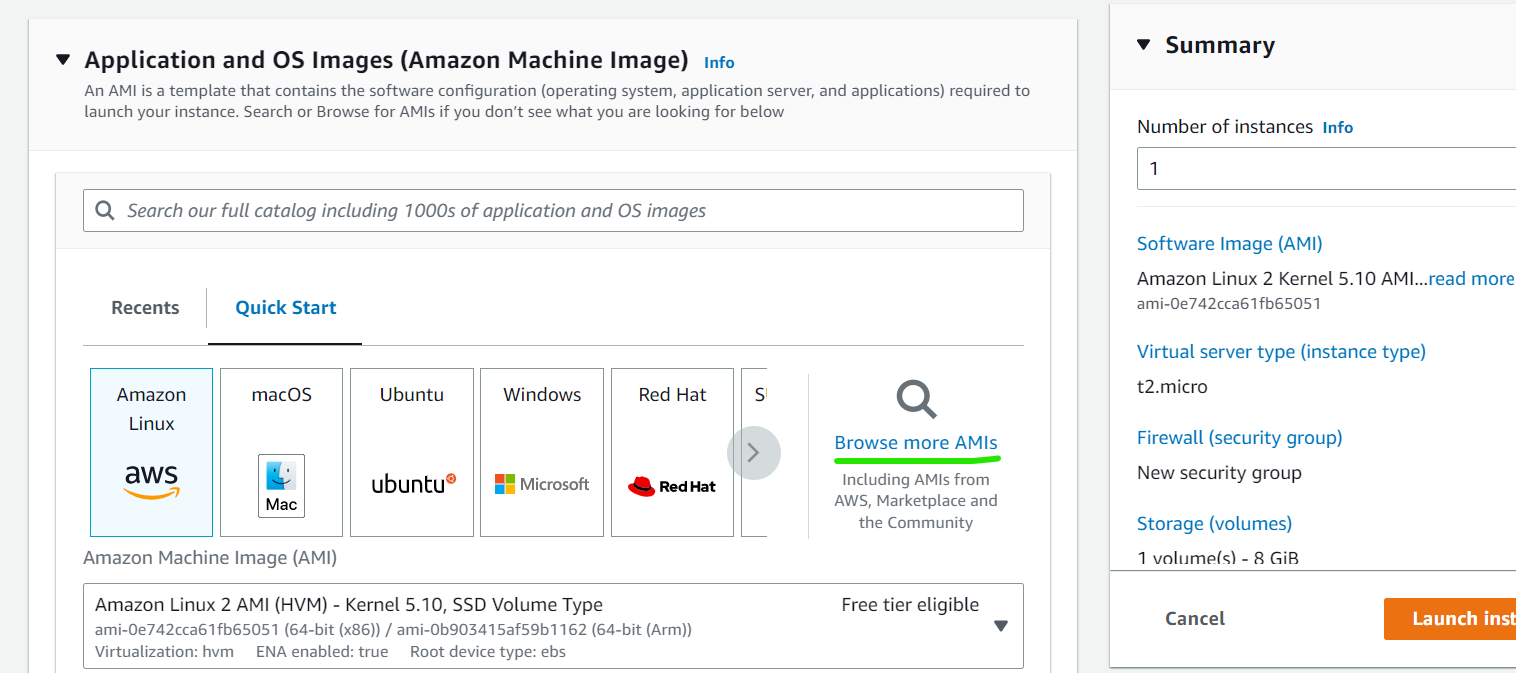Select the Windows AMI tile
This screenshot has width=1516, height=673.
[542, 452]
